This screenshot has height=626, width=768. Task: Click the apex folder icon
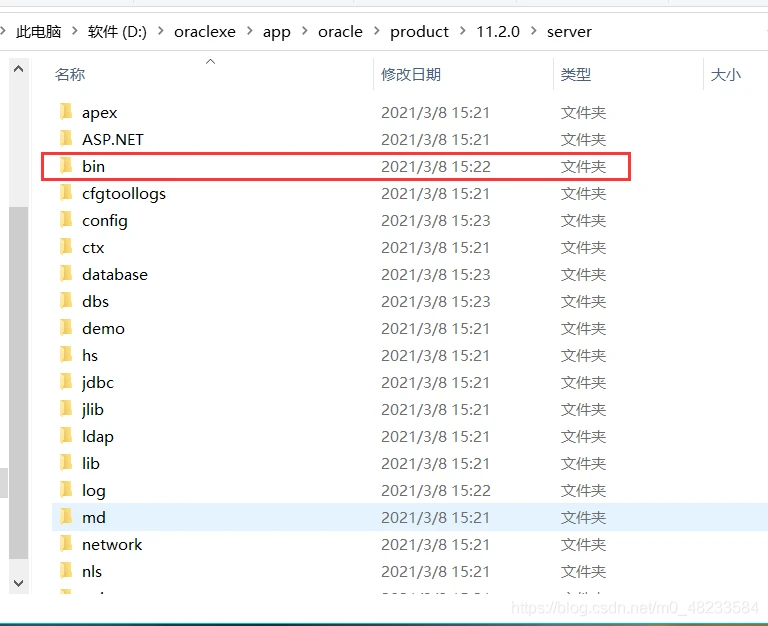(x=66, y=112)
